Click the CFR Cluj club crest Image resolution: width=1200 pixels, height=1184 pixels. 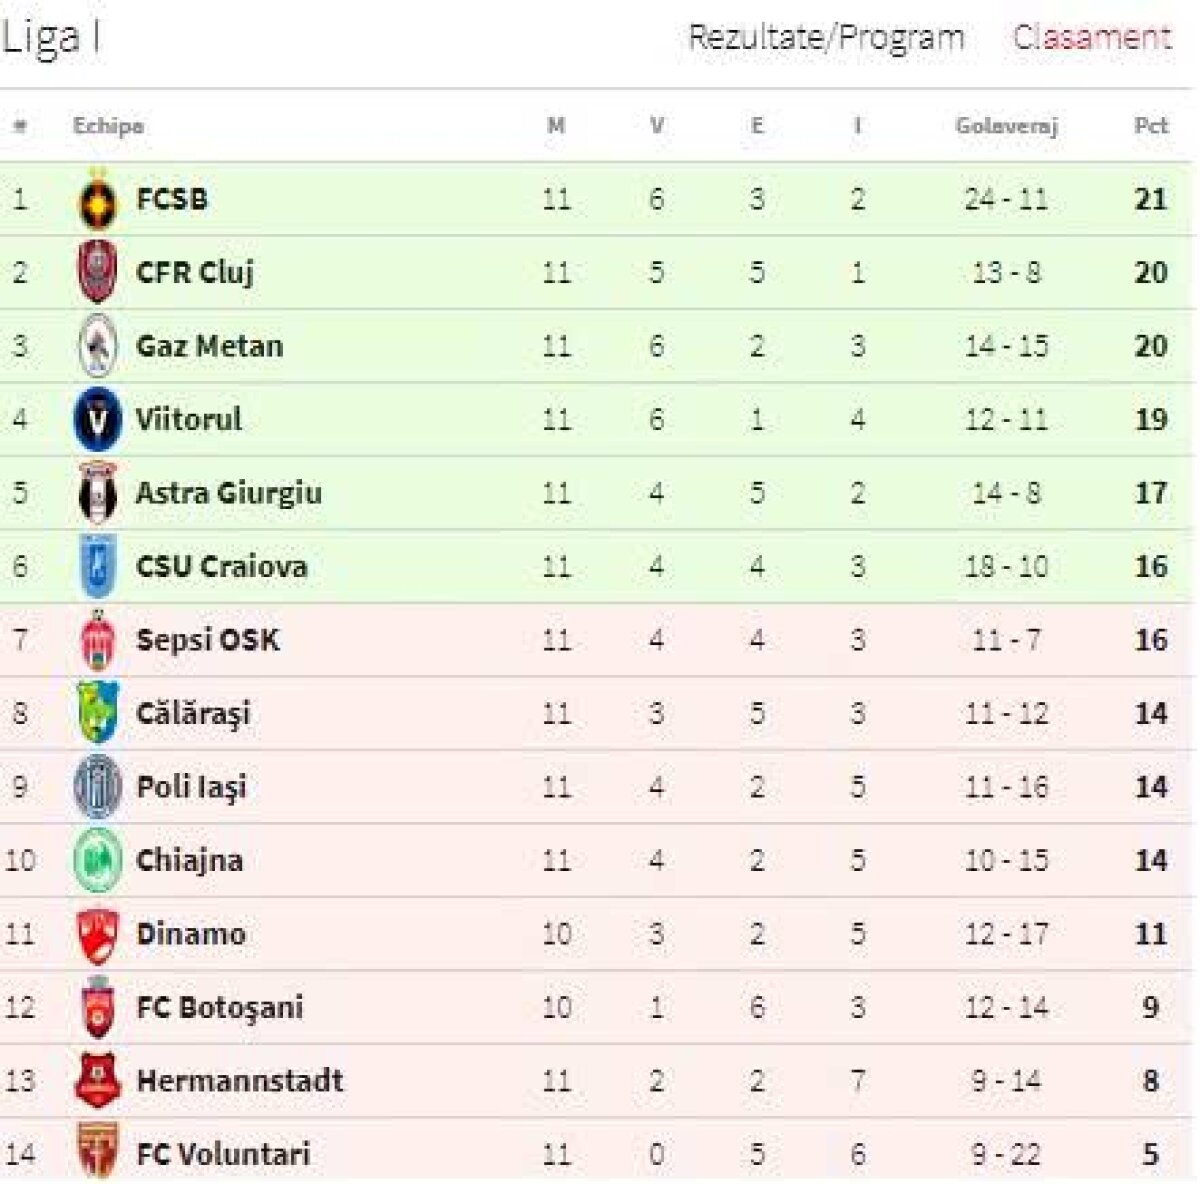click(x=97, y=272)
